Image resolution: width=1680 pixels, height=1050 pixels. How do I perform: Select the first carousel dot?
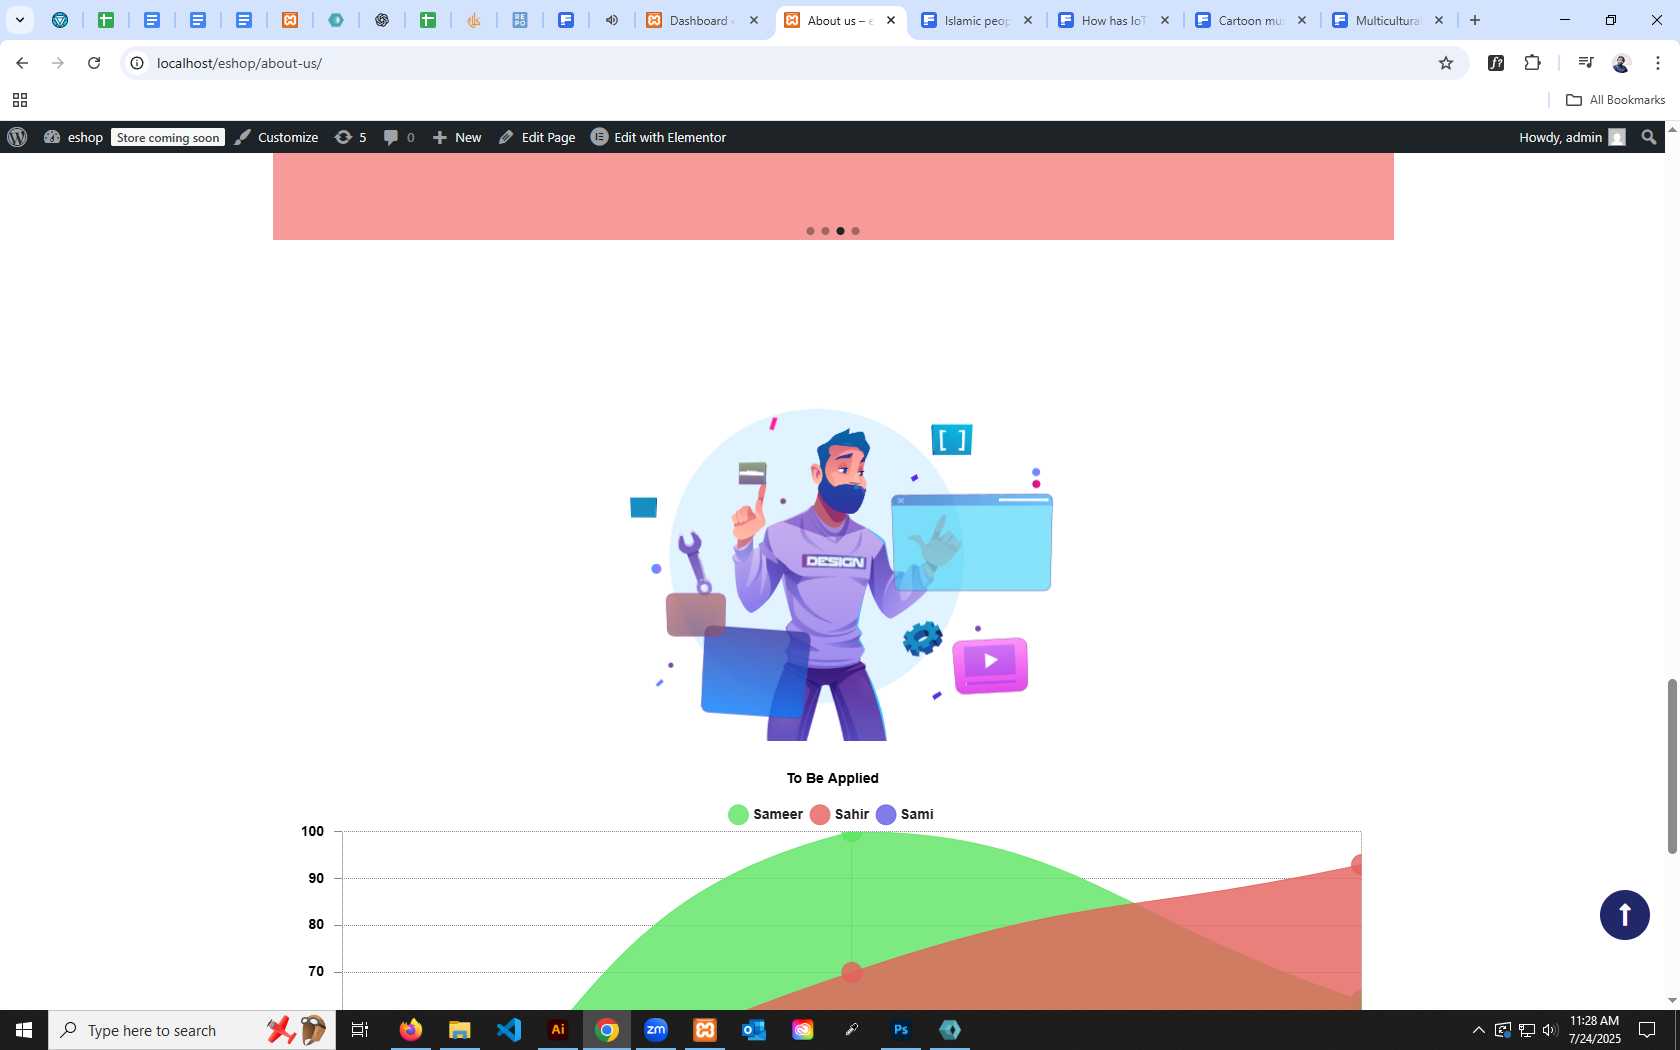tap(810, 231)
